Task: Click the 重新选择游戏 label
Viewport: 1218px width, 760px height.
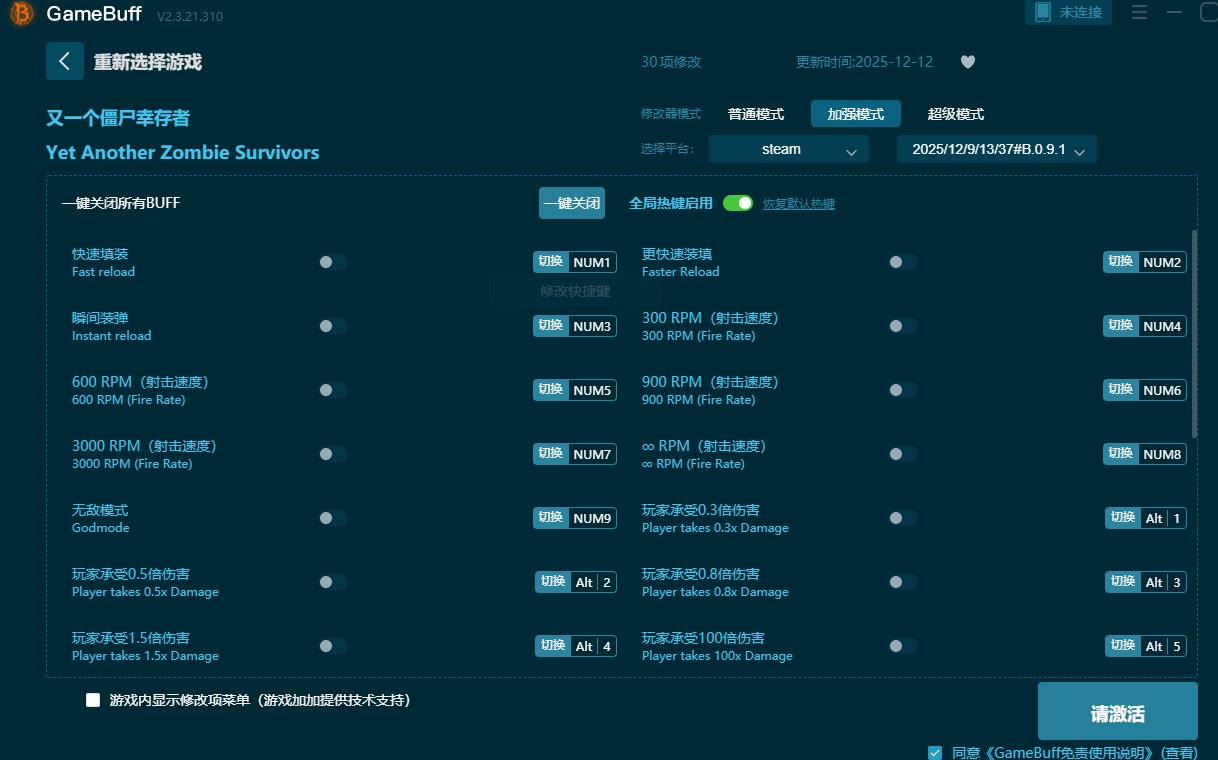Action: 148,62
